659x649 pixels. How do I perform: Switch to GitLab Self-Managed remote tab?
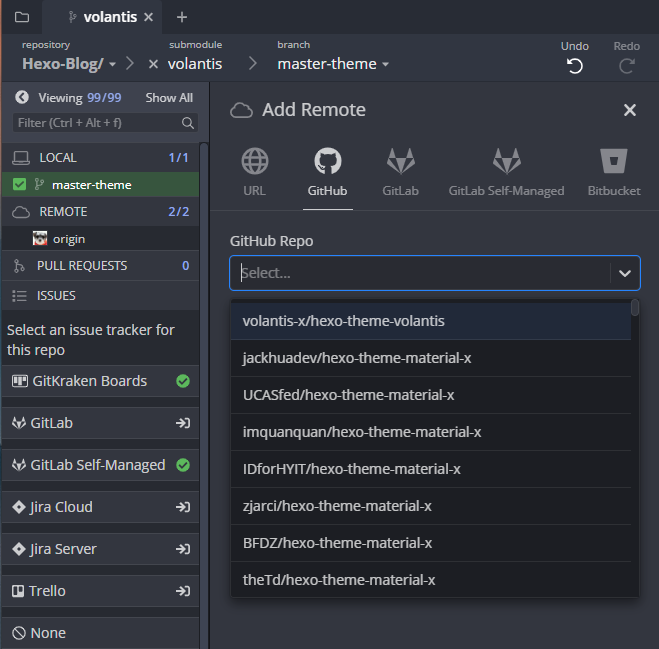point(506,172)
